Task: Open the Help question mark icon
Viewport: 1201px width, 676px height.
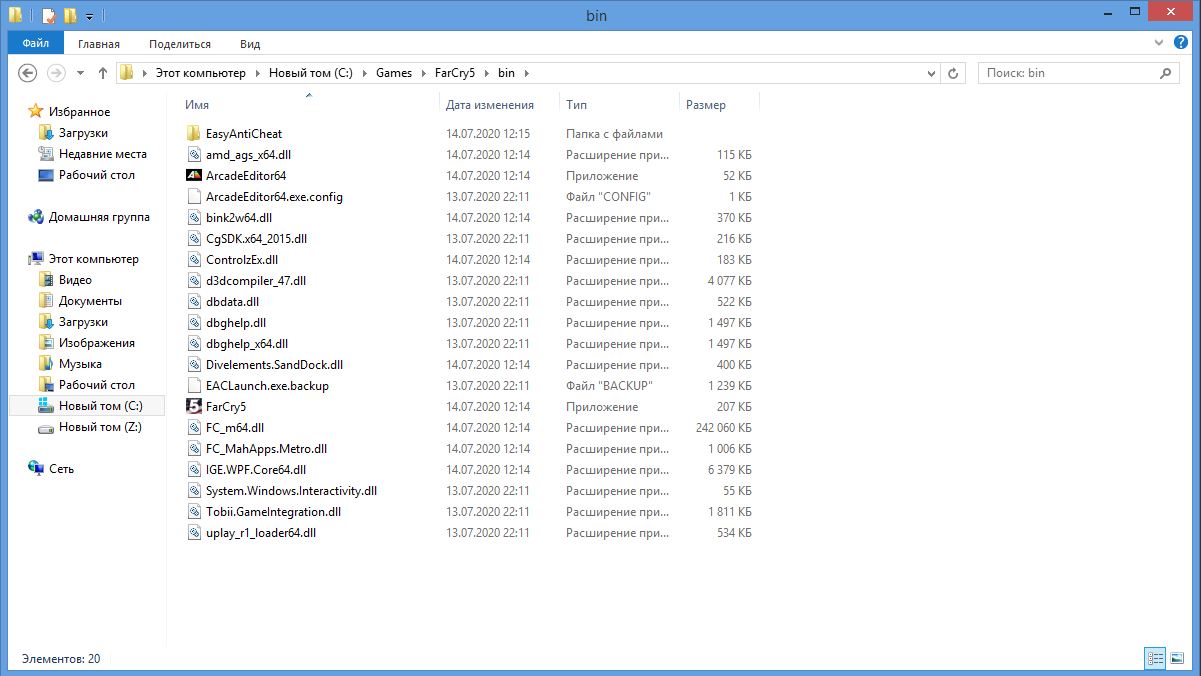Action: [1184, 43]
